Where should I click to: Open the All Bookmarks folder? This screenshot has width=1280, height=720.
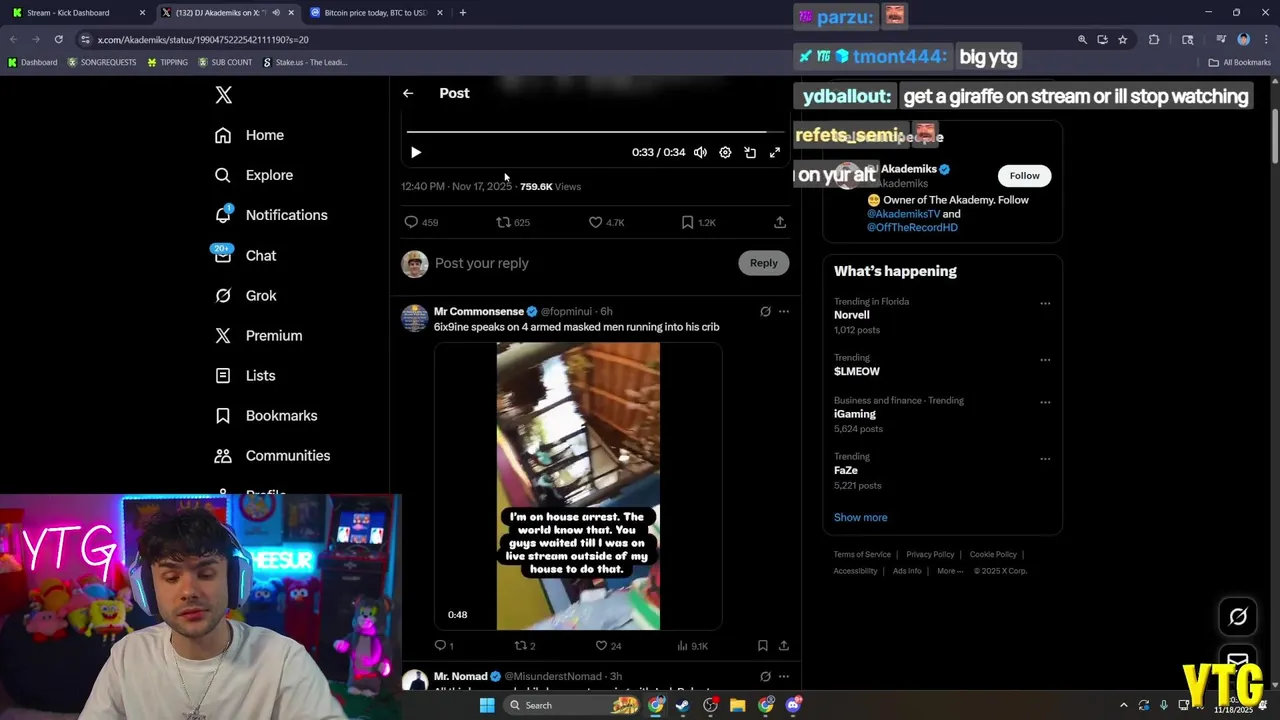[x=1239, y=62]
